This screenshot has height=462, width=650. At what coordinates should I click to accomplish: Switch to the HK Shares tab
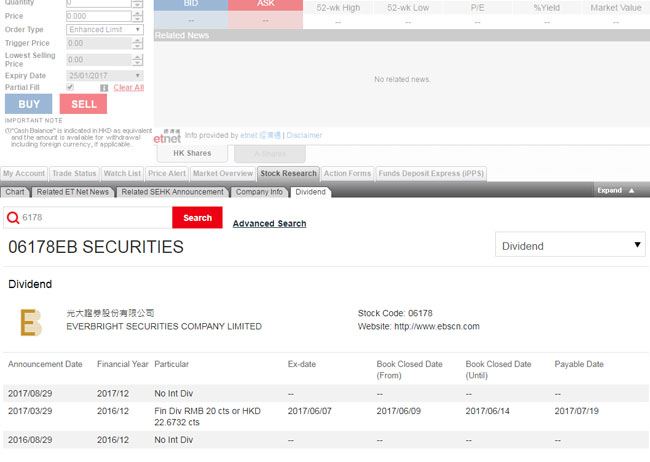click(192, 153)
